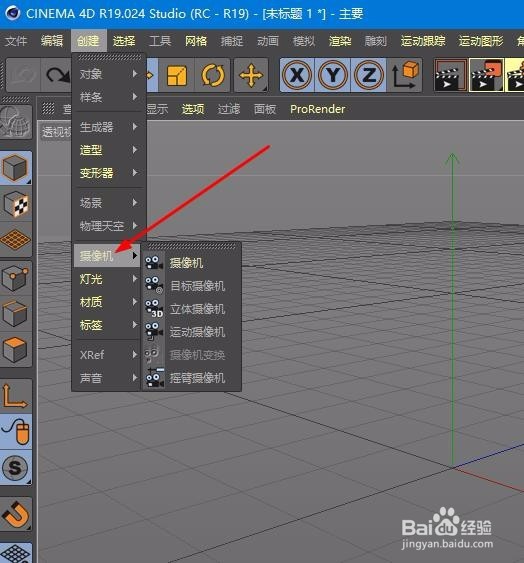Switch to Points mode icon
This screenshot has height=563, width=524.
coord(16,278)
